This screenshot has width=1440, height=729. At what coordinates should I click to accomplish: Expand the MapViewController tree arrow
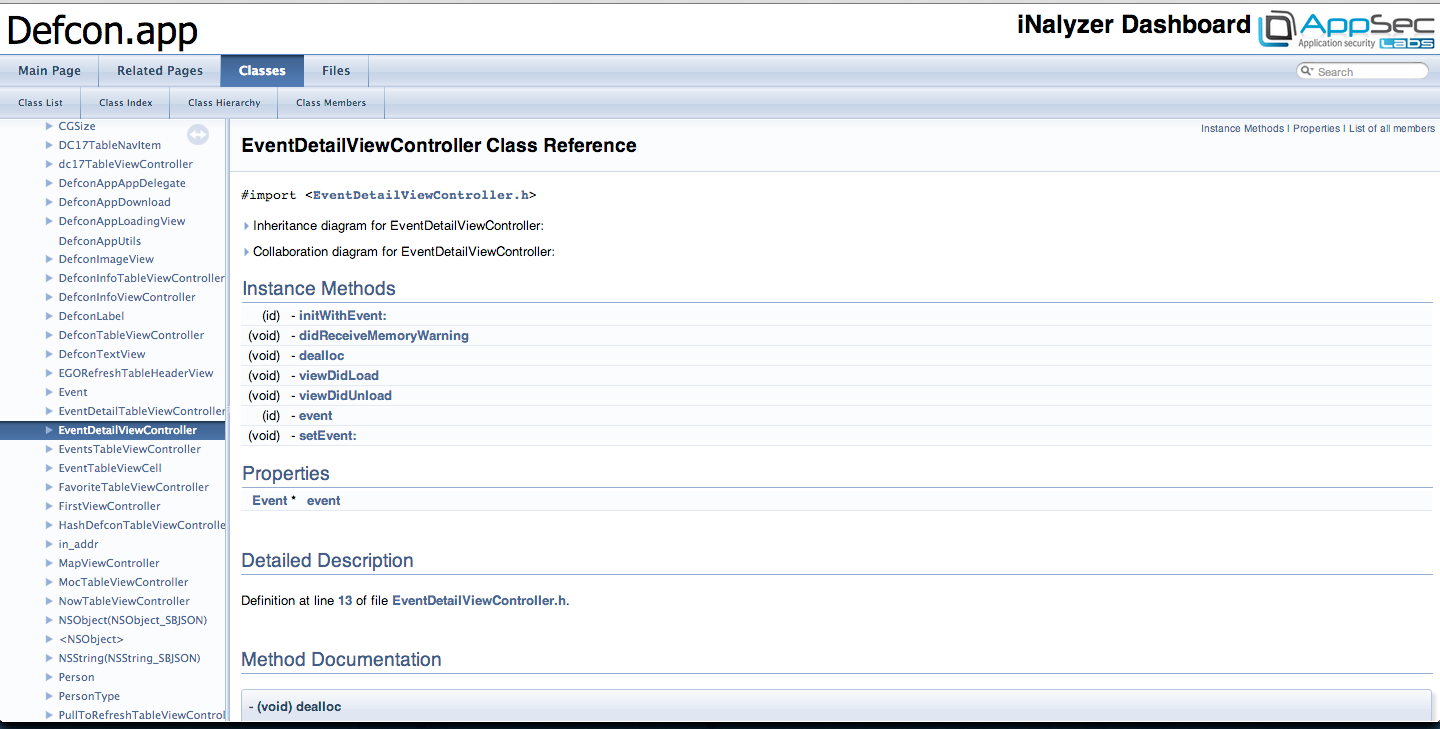pyautogui.click(x=49, y=563)
